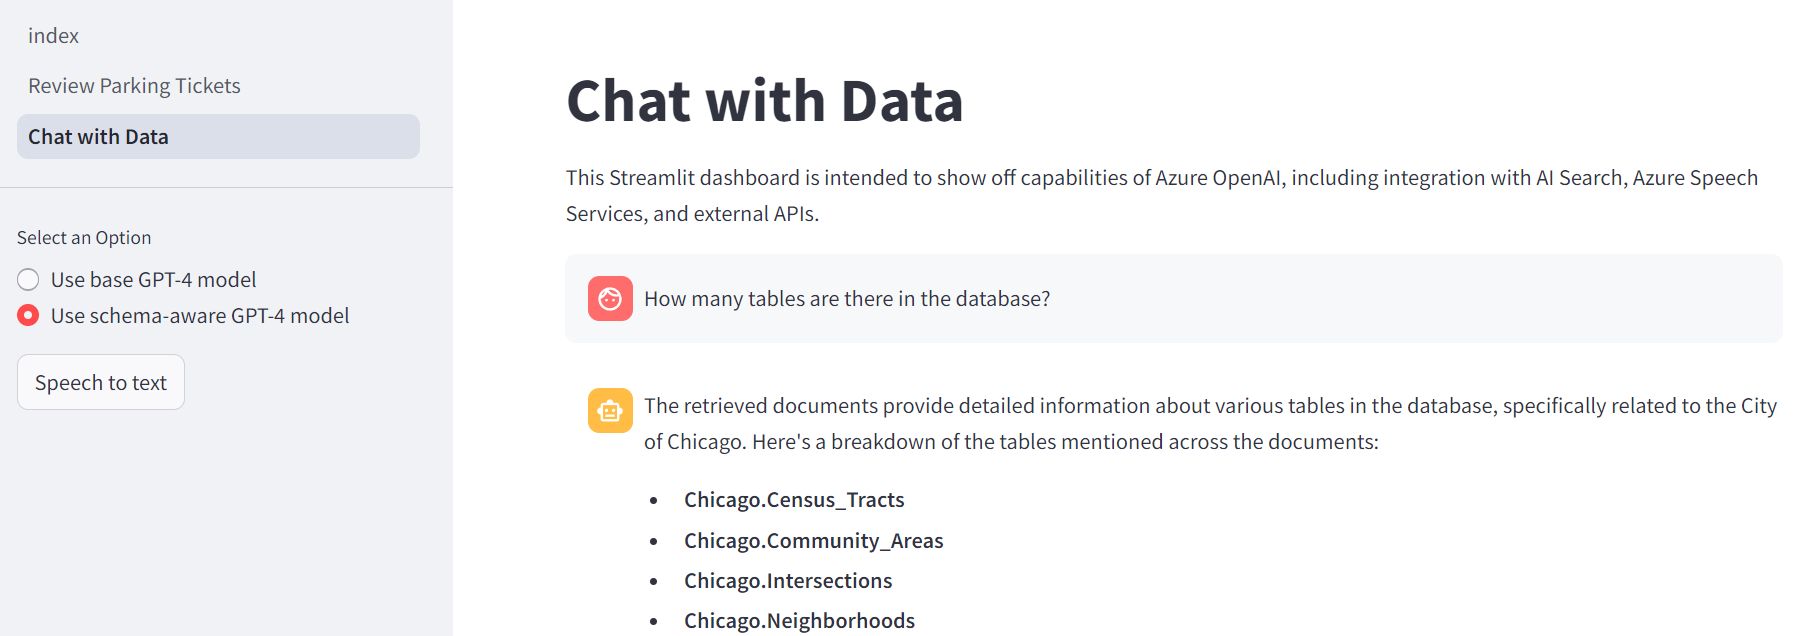This screenshot has height=636, width=1818.
Task: Select the 'Use schema-aware GPT-4 model' radio option
Action: point(29,316)
